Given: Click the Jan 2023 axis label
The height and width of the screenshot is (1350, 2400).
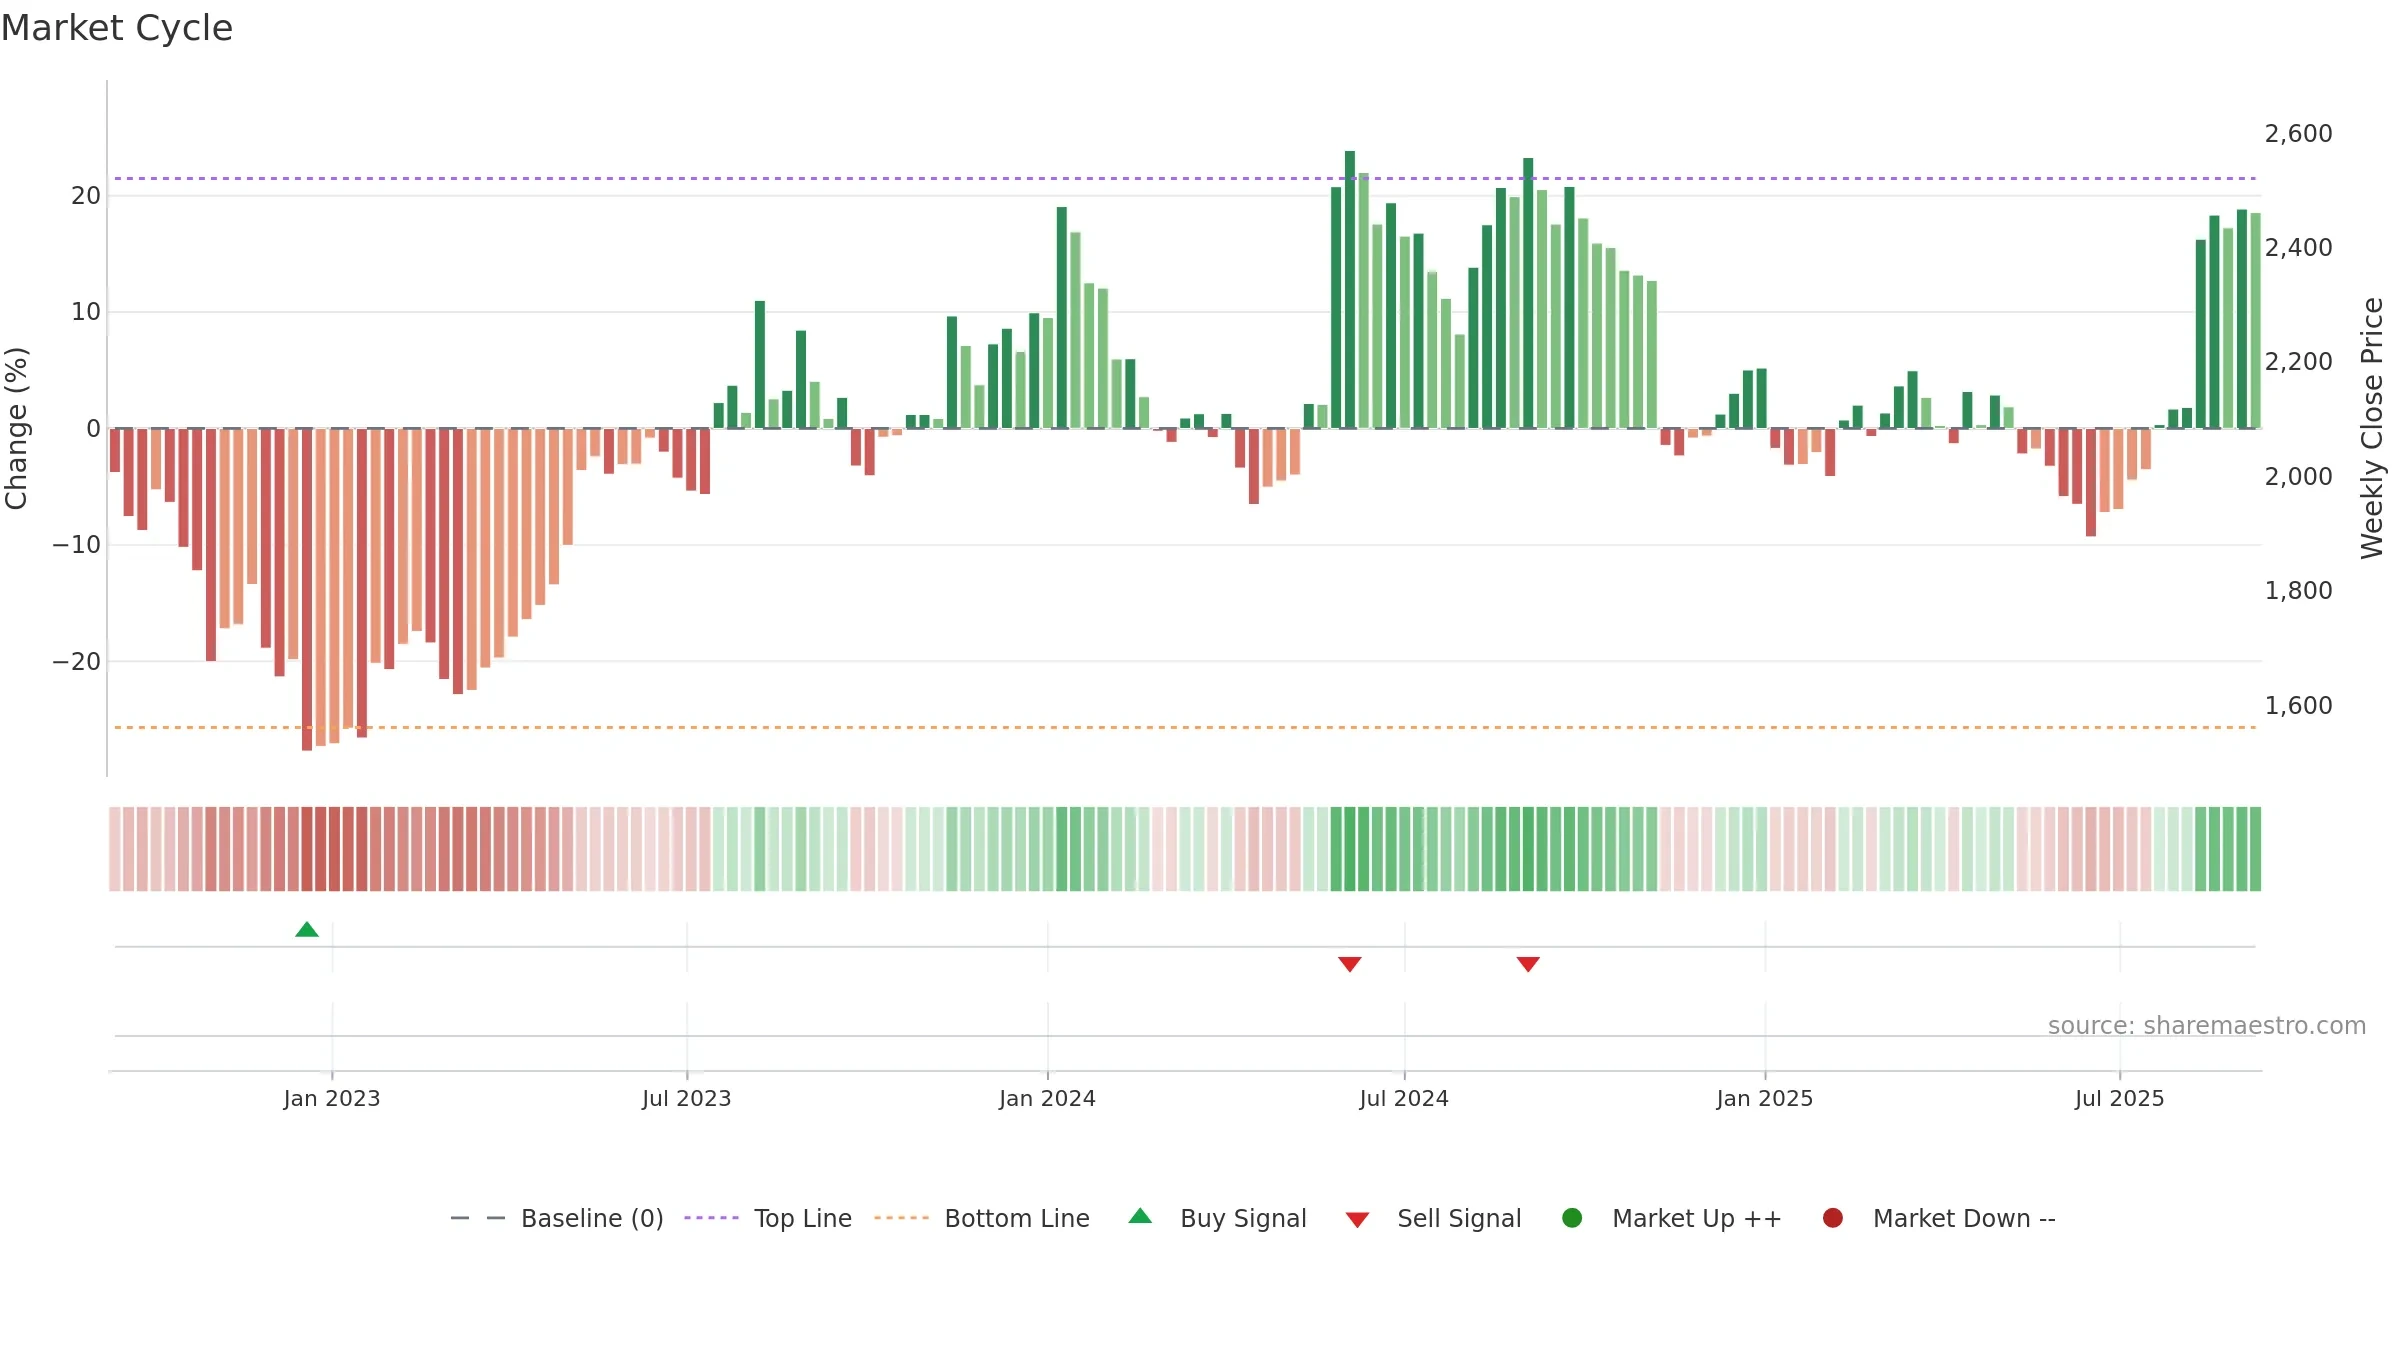Looking at the screenshot, I should click(x=332, y=1099).
